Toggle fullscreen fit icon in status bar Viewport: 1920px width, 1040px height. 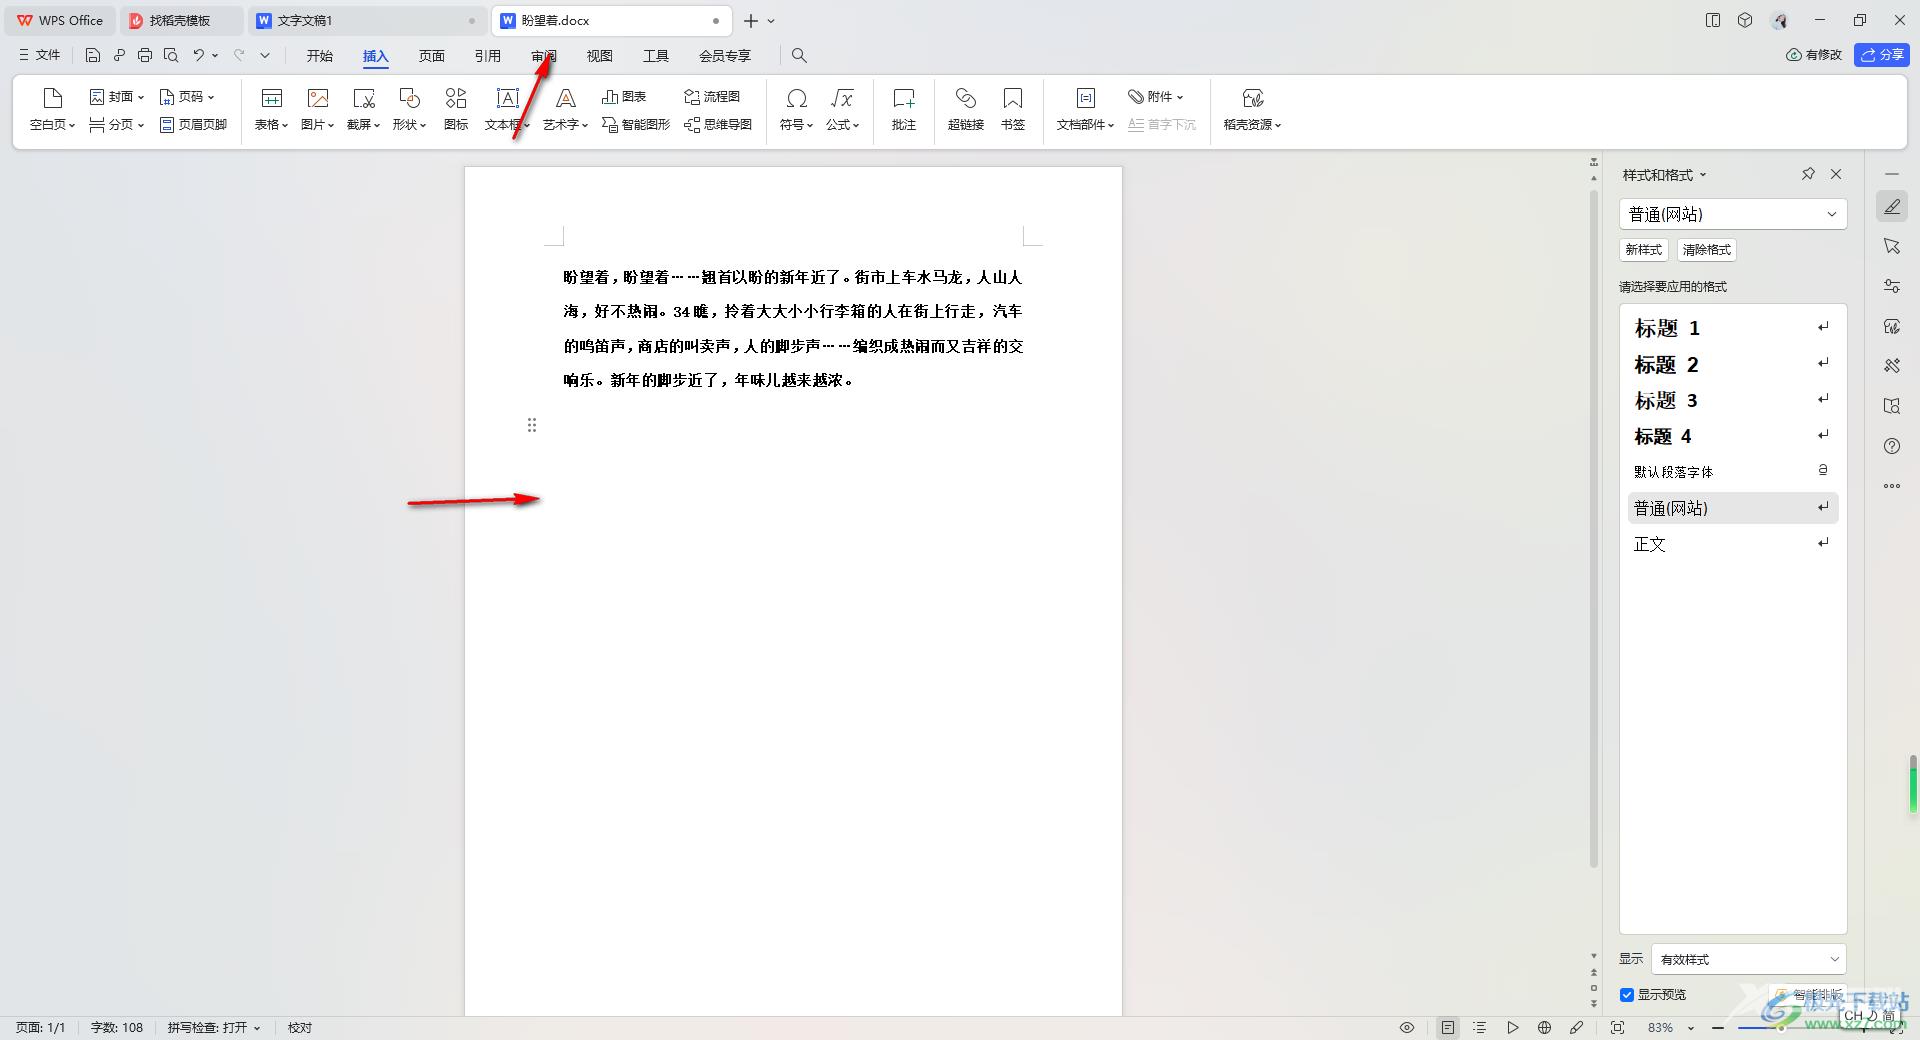click(x=1618, y=1028)
